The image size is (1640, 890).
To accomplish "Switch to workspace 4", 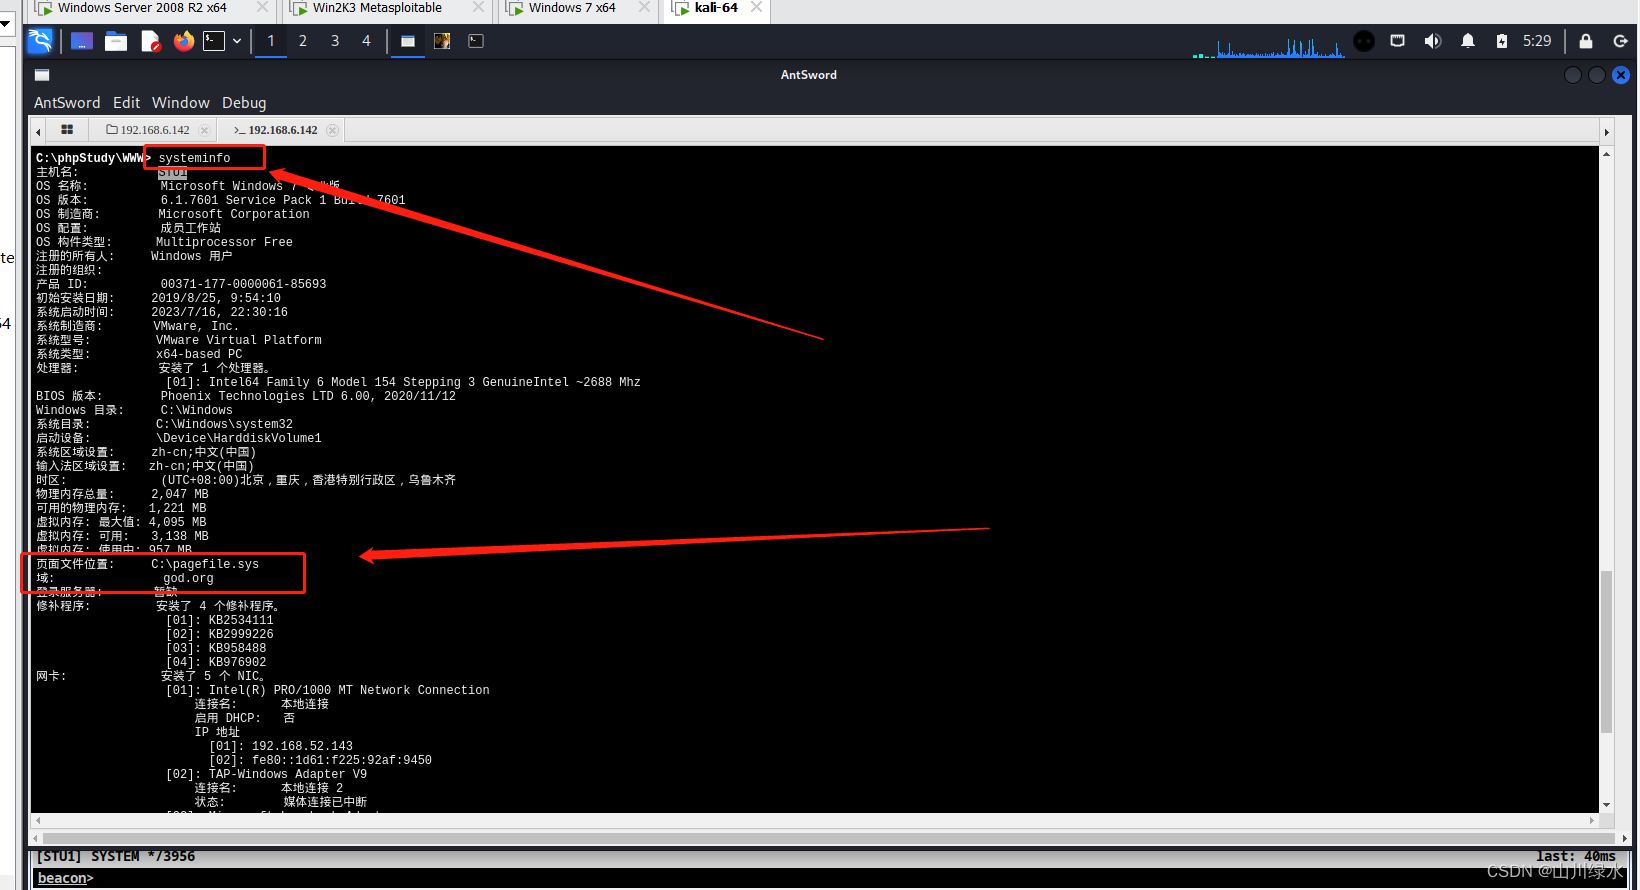I will point(366,41).
